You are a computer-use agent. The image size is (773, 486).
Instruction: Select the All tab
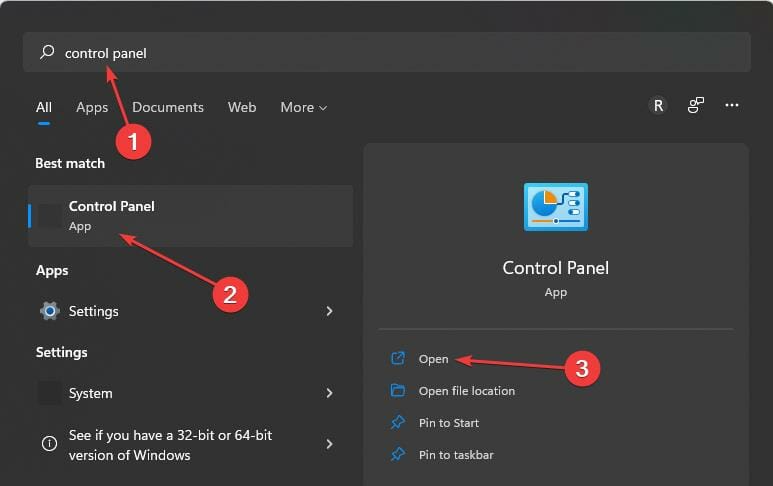point(43,107)
